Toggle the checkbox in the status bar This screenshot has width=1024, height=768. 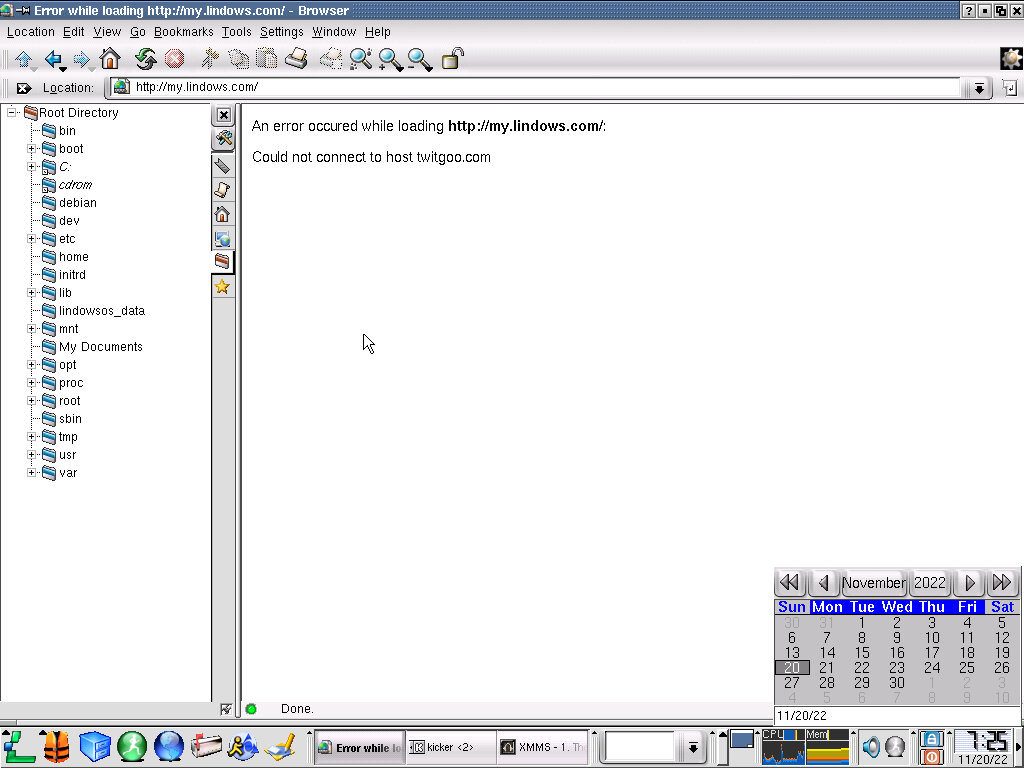tap(226, 709)
